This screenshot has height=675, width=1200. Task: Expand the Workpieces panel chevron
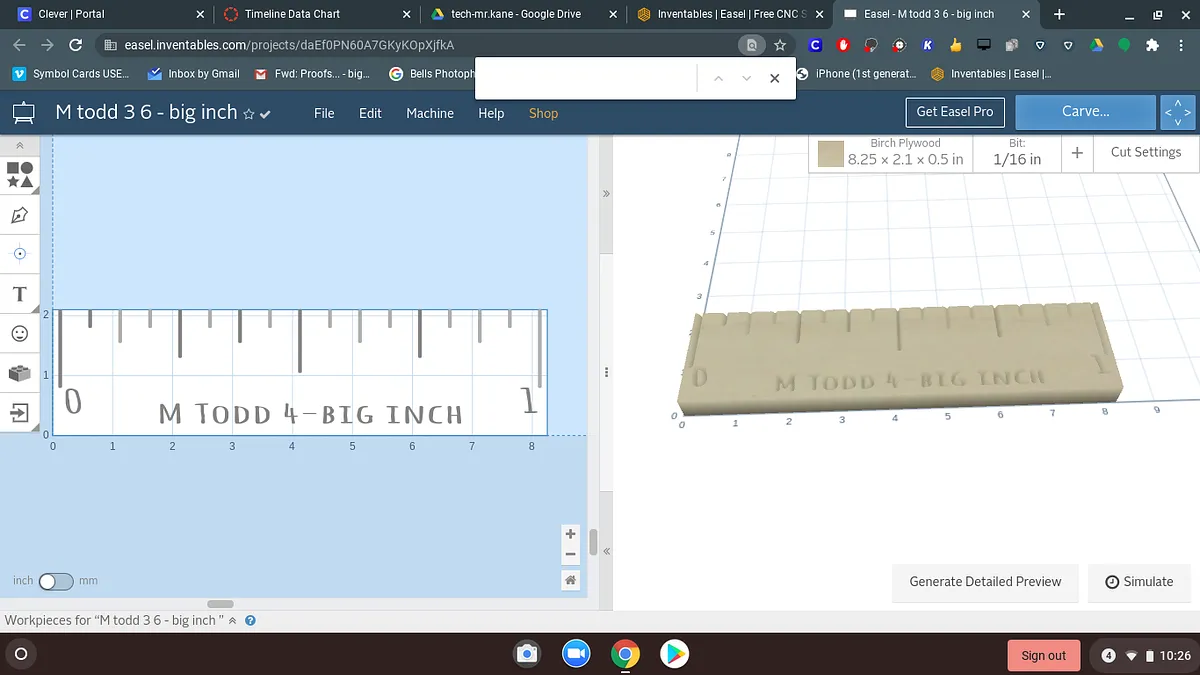(233, 620)
